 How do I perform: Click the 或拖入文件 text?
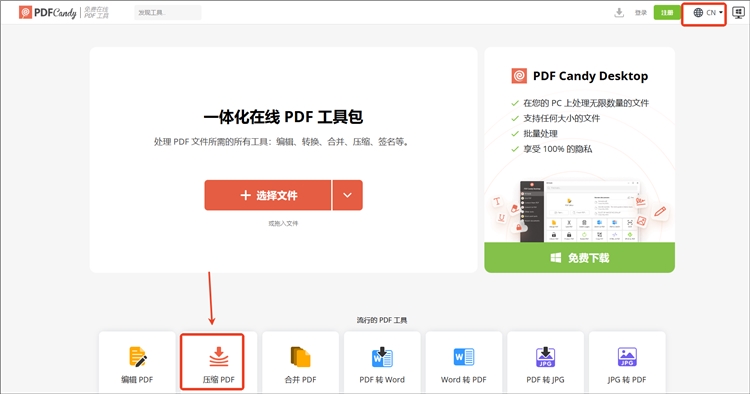coord(283,223)
